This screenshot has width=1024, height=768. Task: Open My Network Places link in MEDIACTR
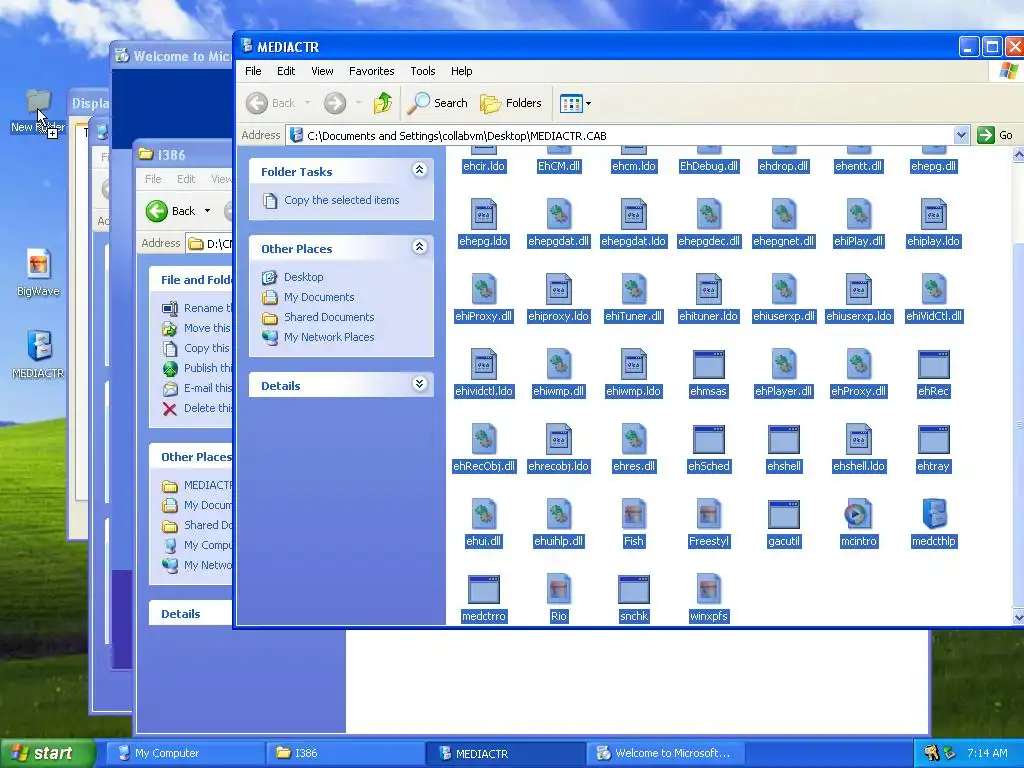[329, 337]
